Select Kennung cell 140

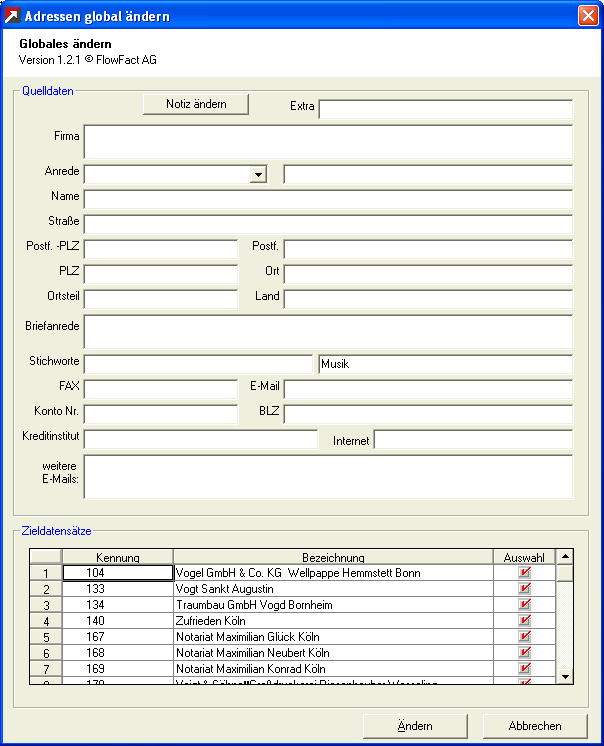click(117, 621)
